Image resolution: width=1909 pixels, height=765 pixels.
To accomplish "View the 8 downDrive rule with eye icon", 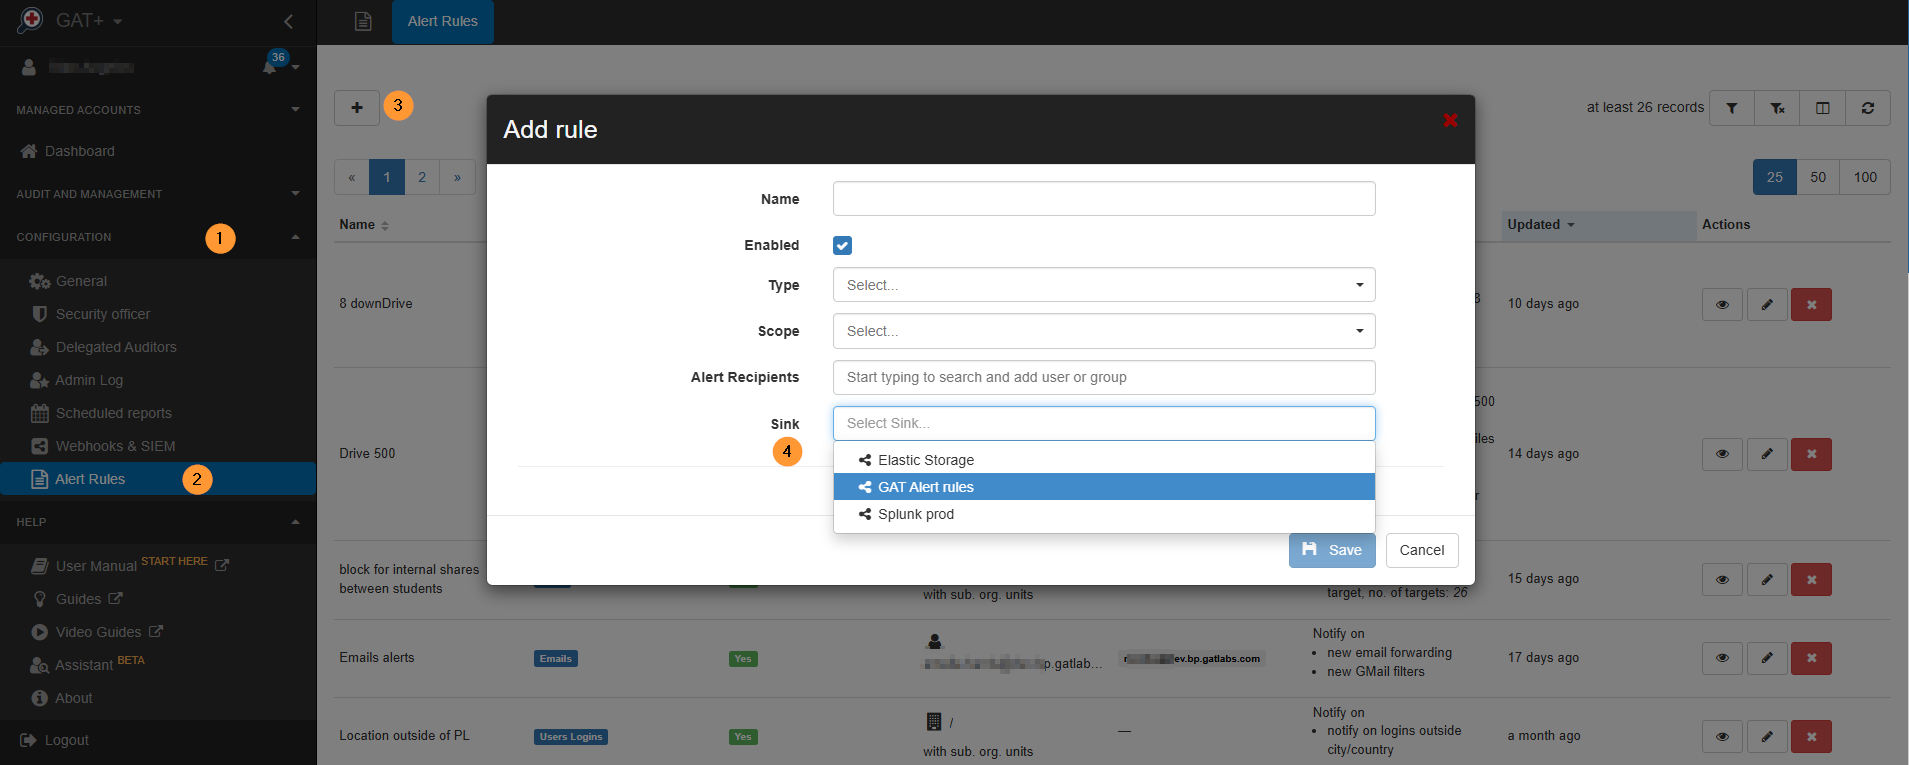I will [1722, 305].
